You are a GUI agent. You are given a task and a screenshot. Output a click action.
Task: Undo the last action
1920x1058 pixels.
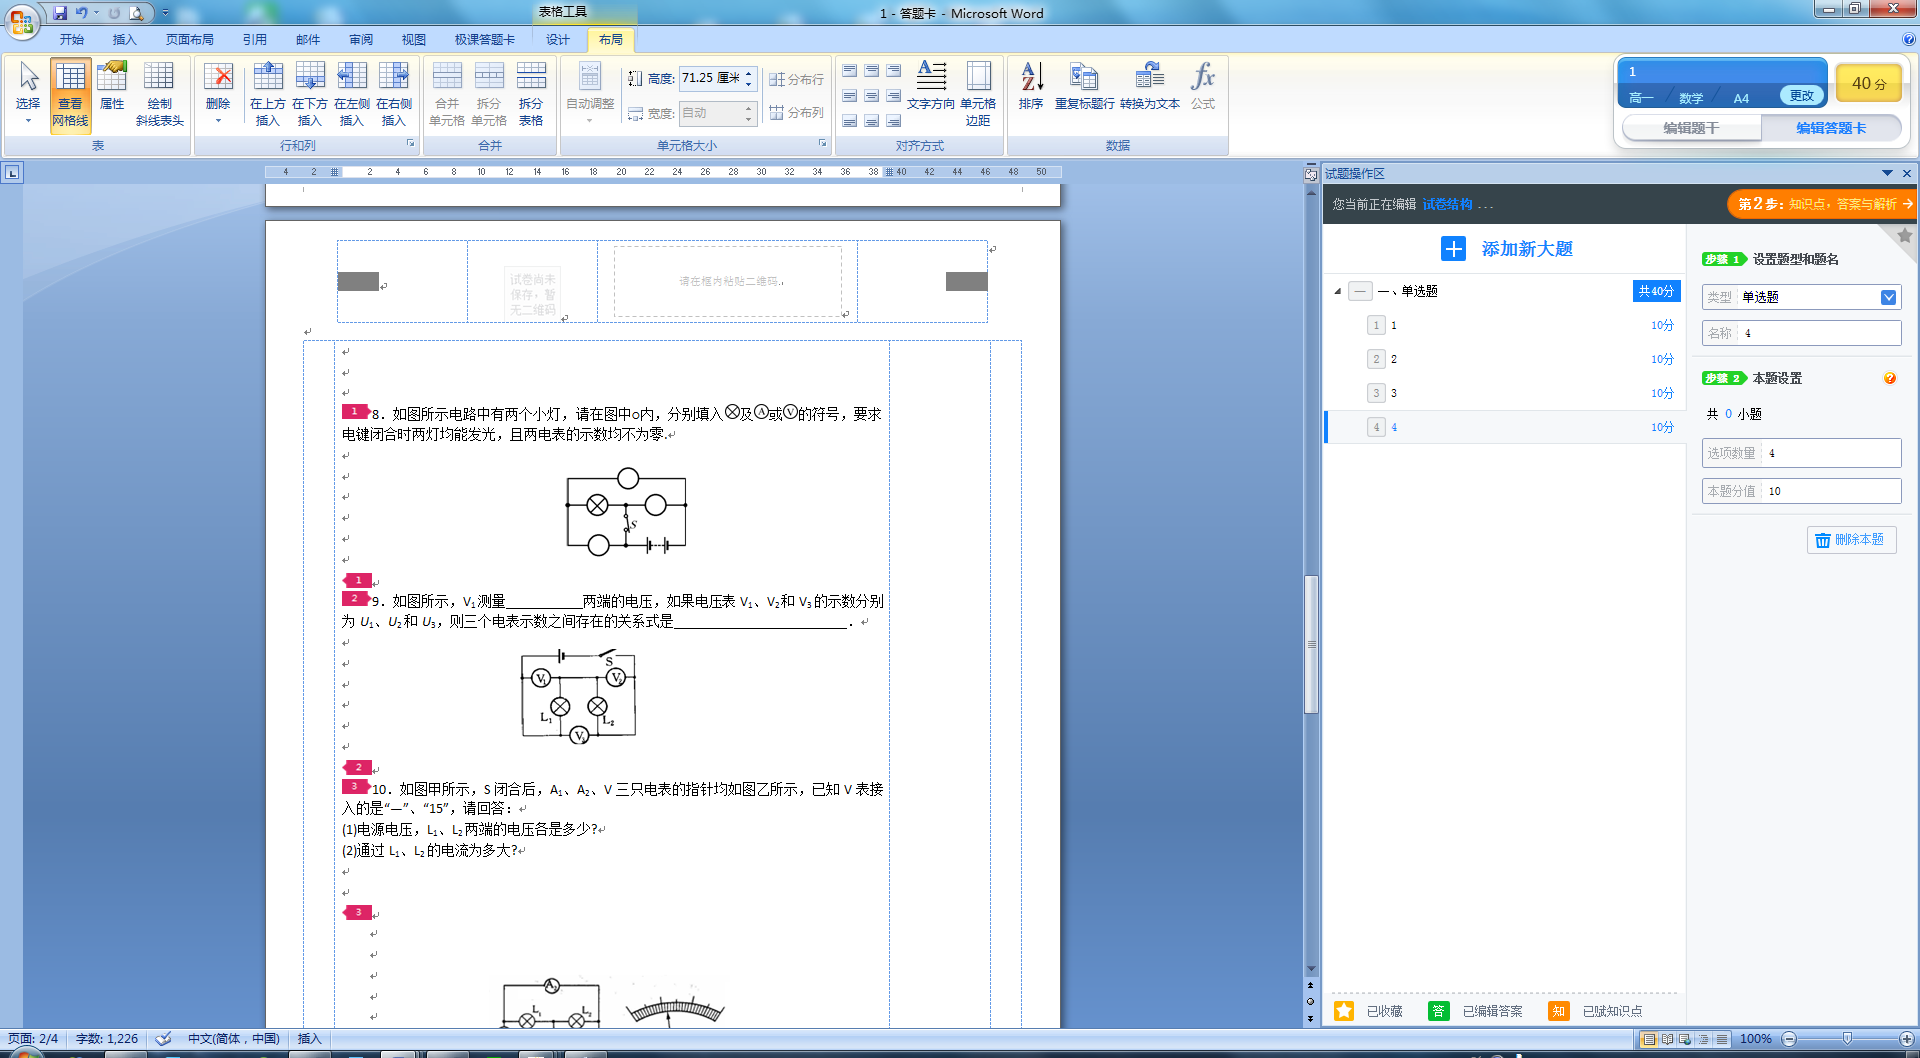(x=82, y=13)
